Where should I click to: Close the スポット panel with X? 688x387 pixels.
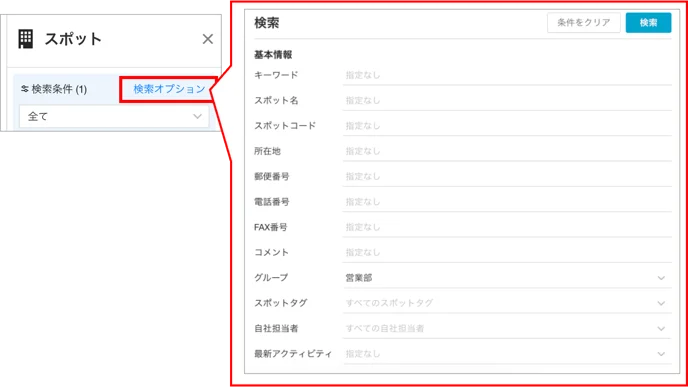[x=208, y=39]
